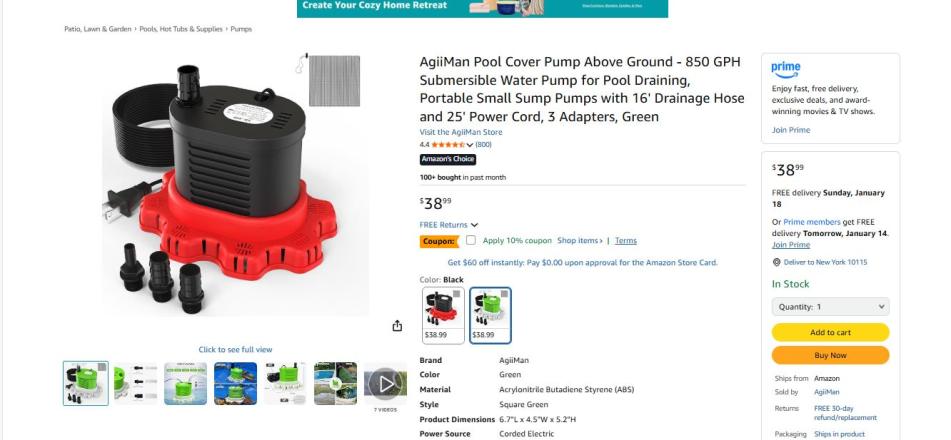Click the Amazon's Choice badge

[x=448, y=159]
